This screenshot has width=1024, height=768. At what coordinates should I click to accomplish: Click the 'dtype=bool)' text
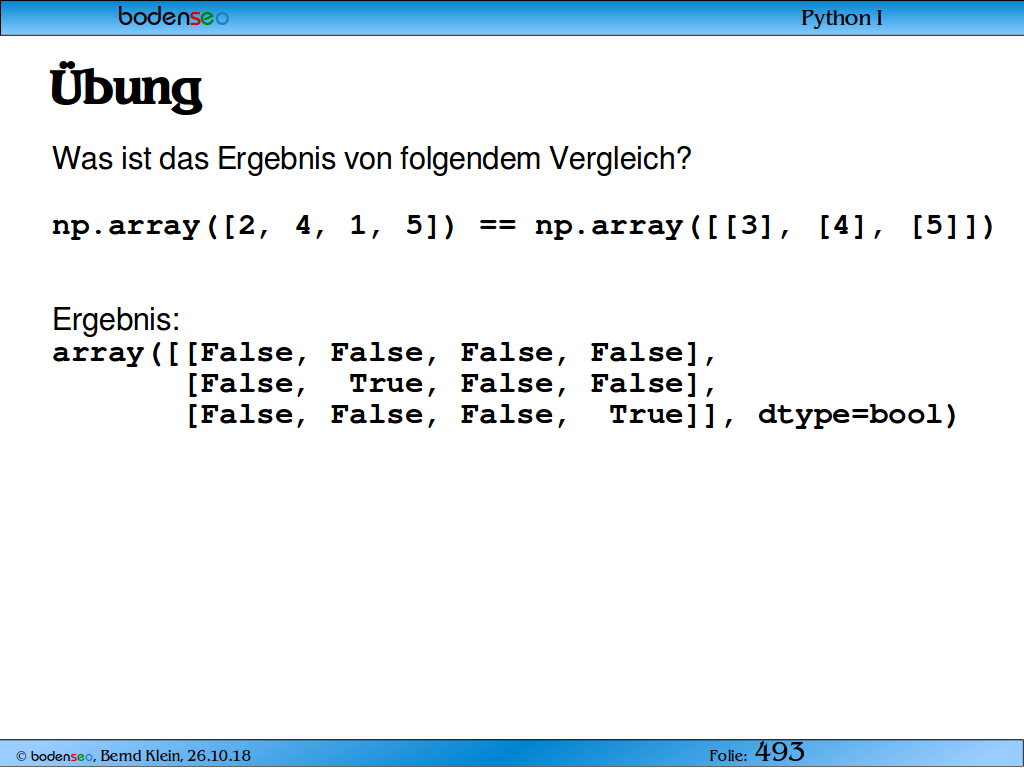click(x=857, y=415)
